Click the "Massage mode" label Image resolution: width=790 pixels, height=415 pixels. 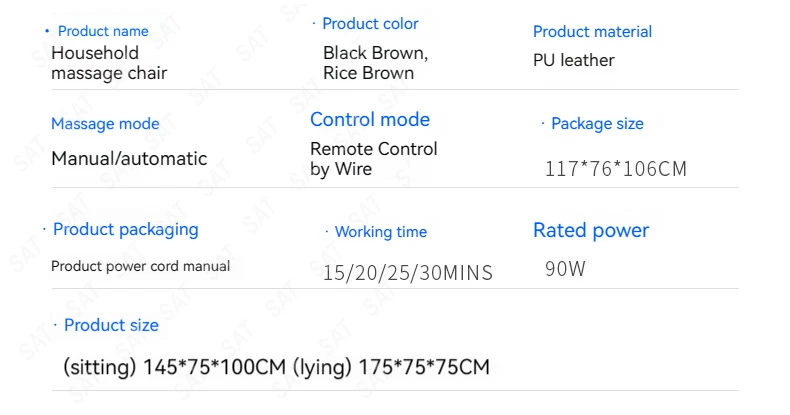(105, 124)
